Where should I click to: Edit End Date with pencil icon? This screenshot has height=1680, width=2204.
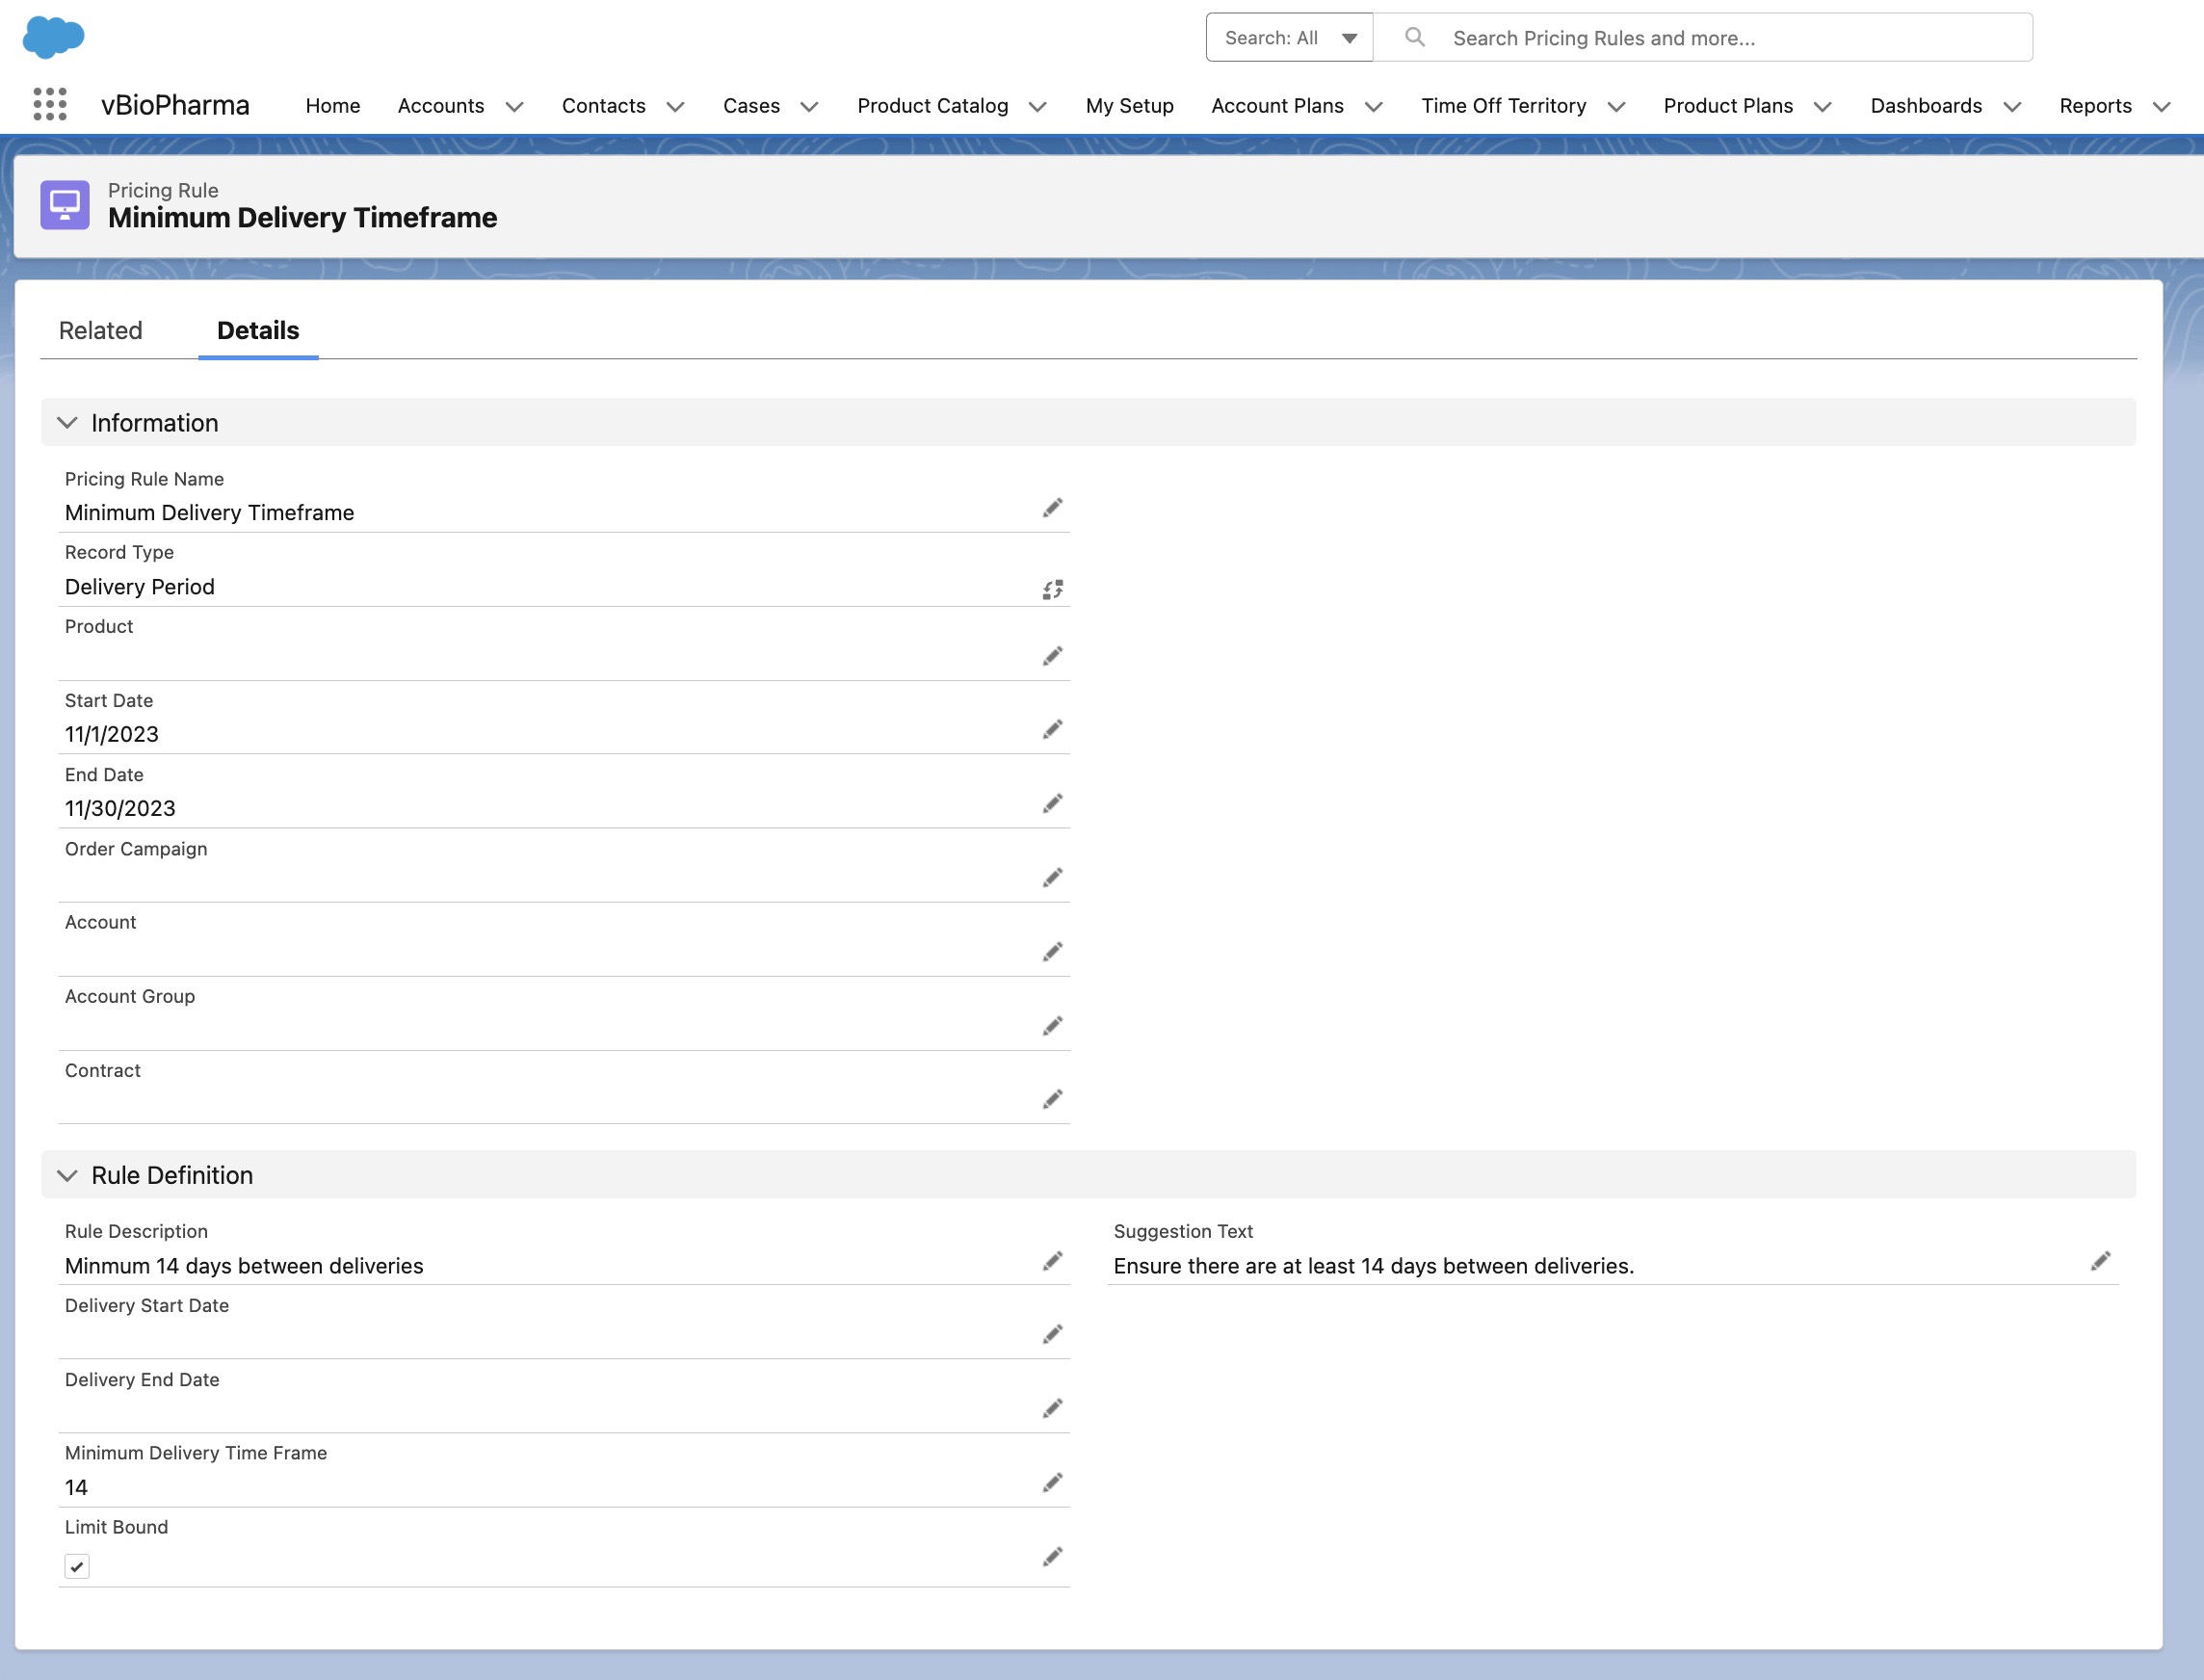coord(1052,804)
